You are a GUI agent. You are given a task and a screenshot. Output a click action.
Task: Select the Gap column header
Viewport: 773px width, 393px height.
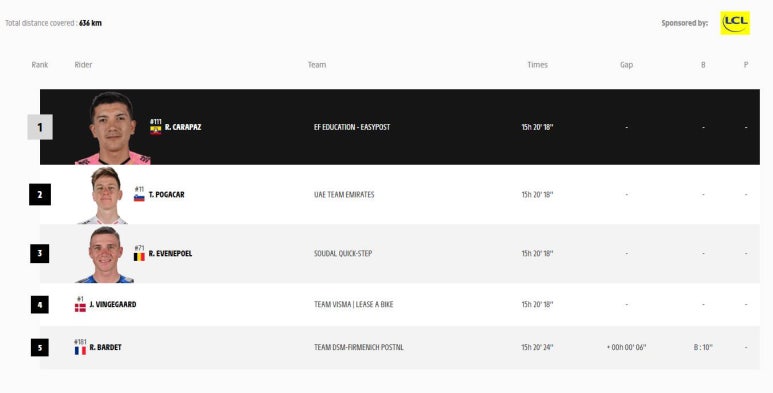(x=627, y=65)
